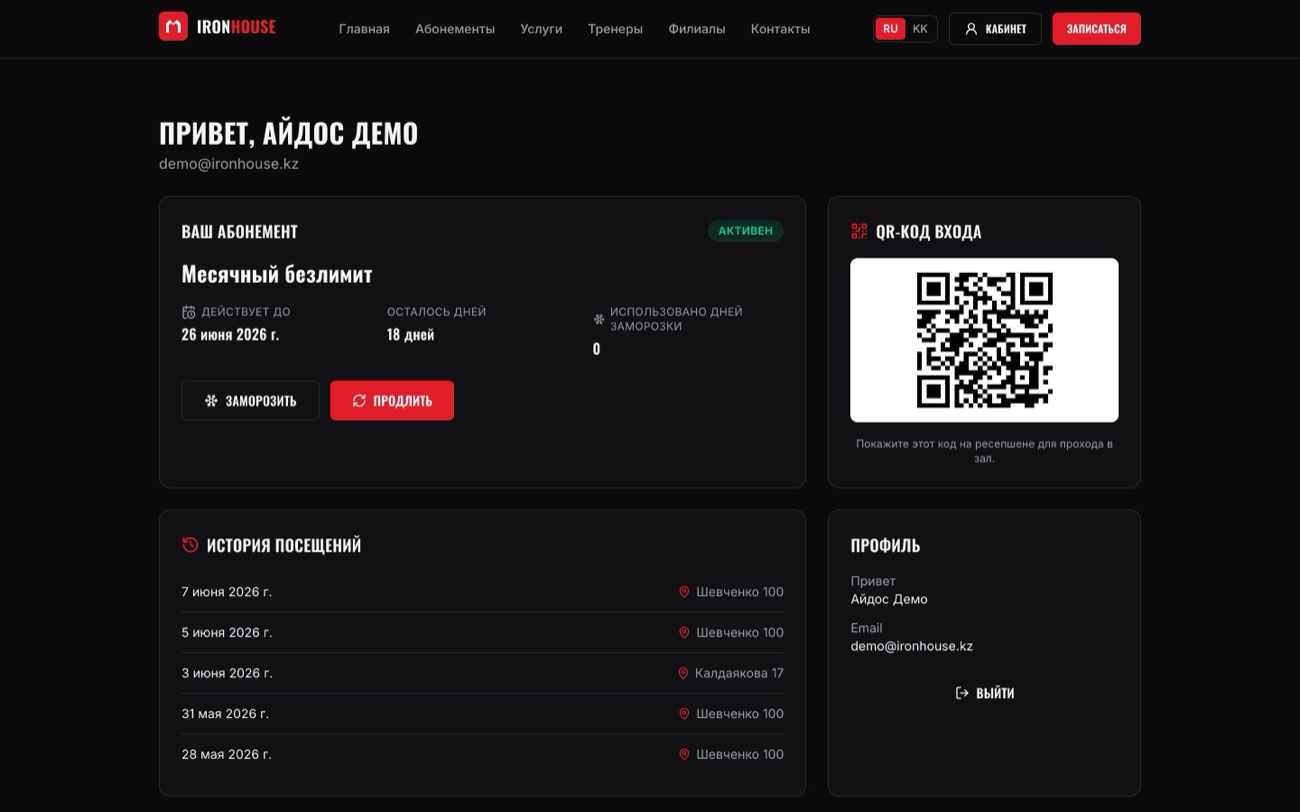Go to Абонементы page

click(x=455, y=29)
